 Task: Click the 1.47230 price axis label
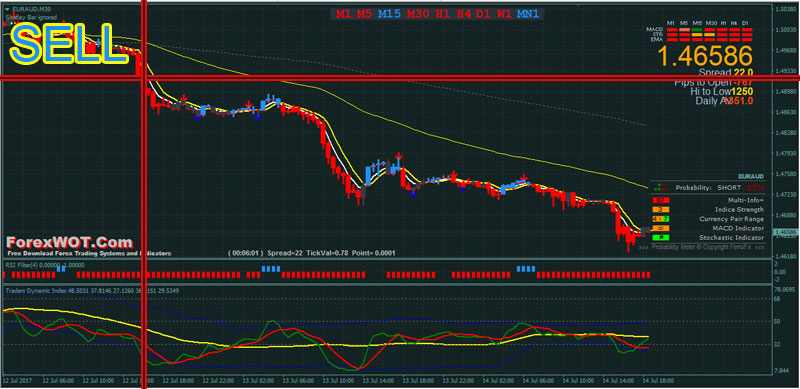pyautogui.click(x=786, y=194)
